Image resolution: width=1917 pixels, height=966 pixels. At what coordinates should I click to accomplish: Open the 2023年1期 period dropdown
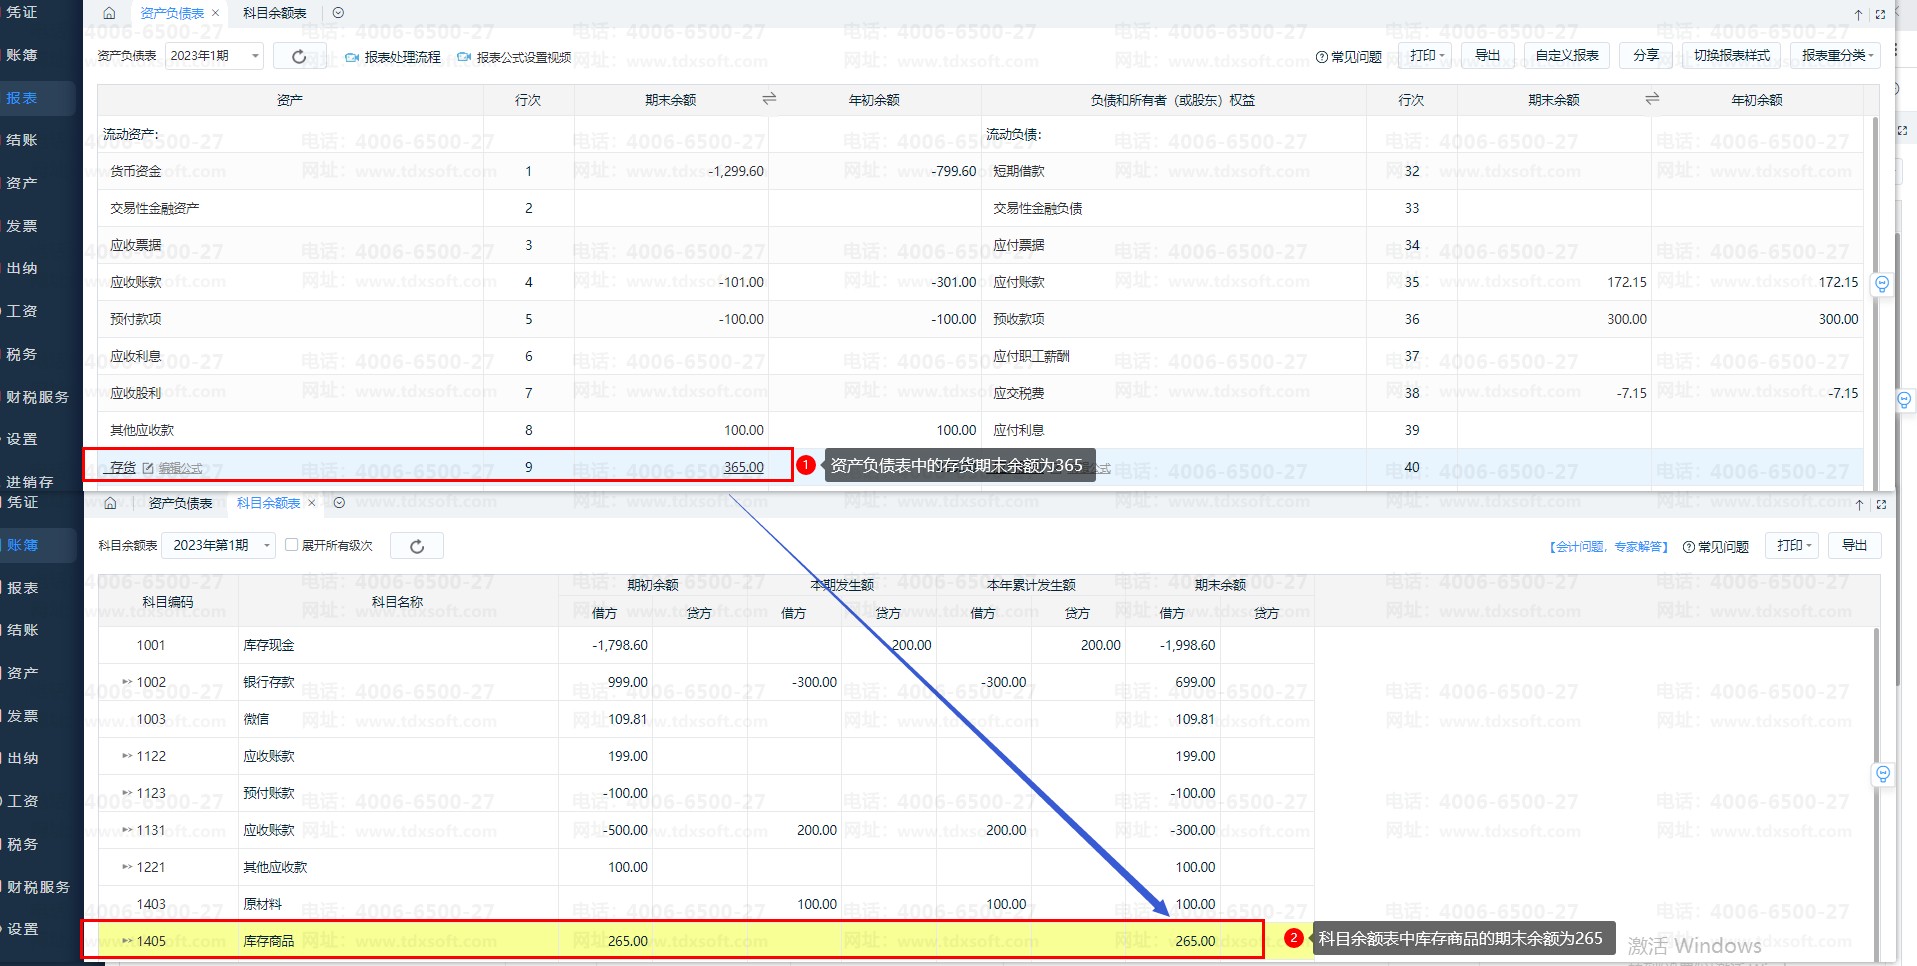(x=215, y=56)
